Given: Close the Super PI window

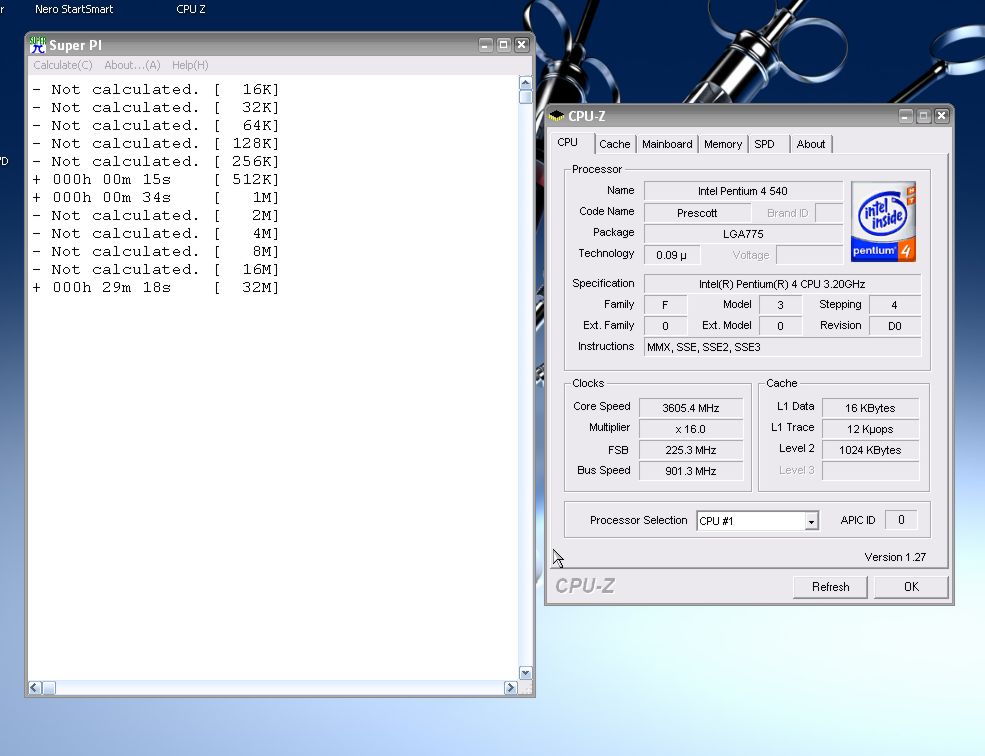Looking at the screenshot, I should 521,45.
